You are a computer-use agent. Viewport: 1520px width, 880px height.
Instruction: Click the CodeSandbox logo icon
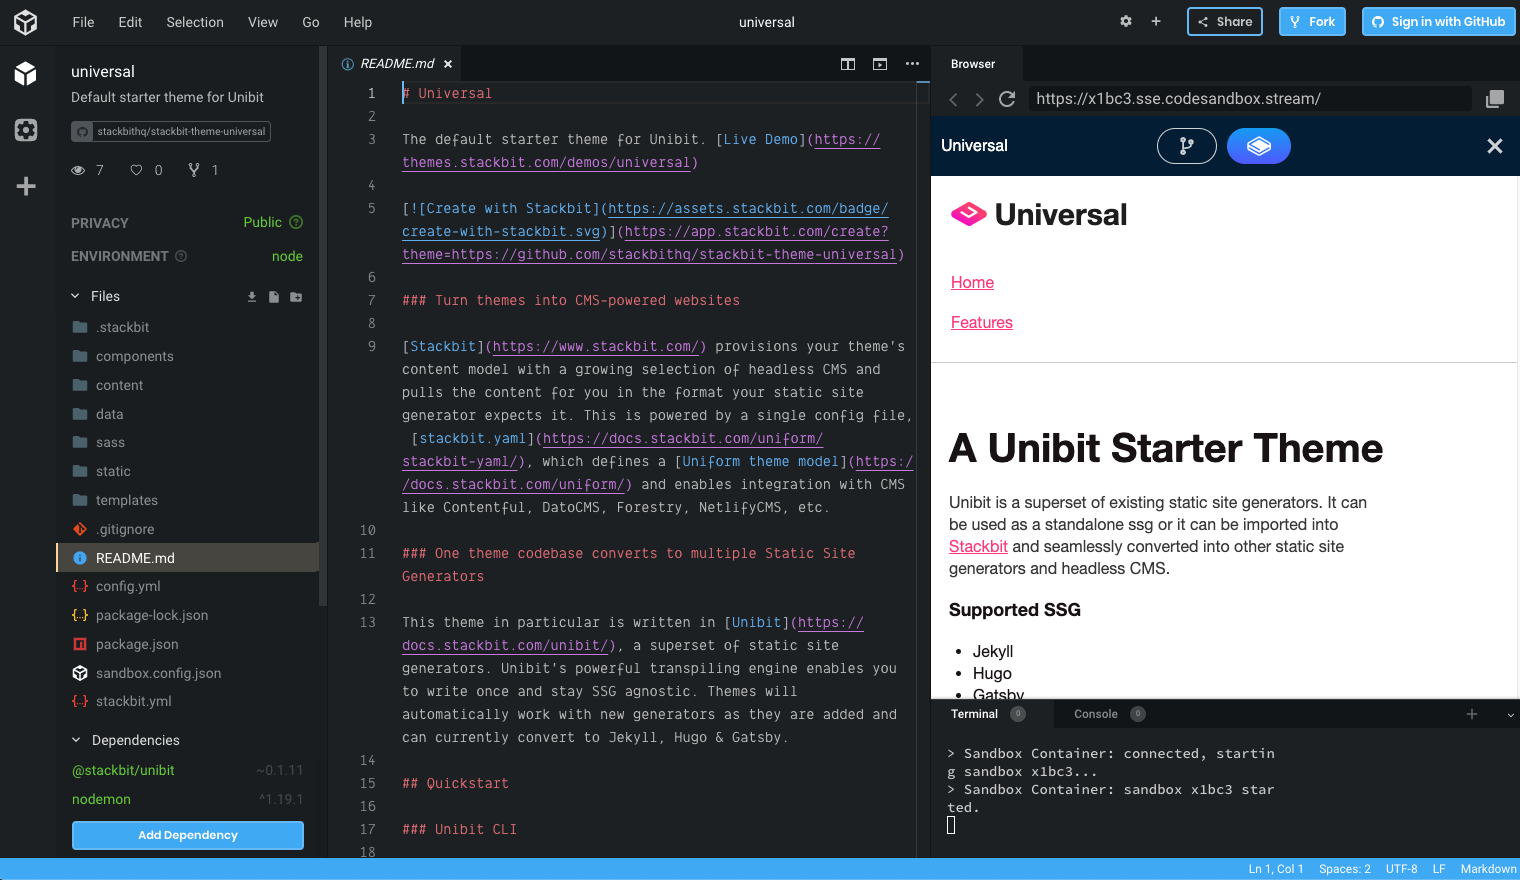[26, 22]
